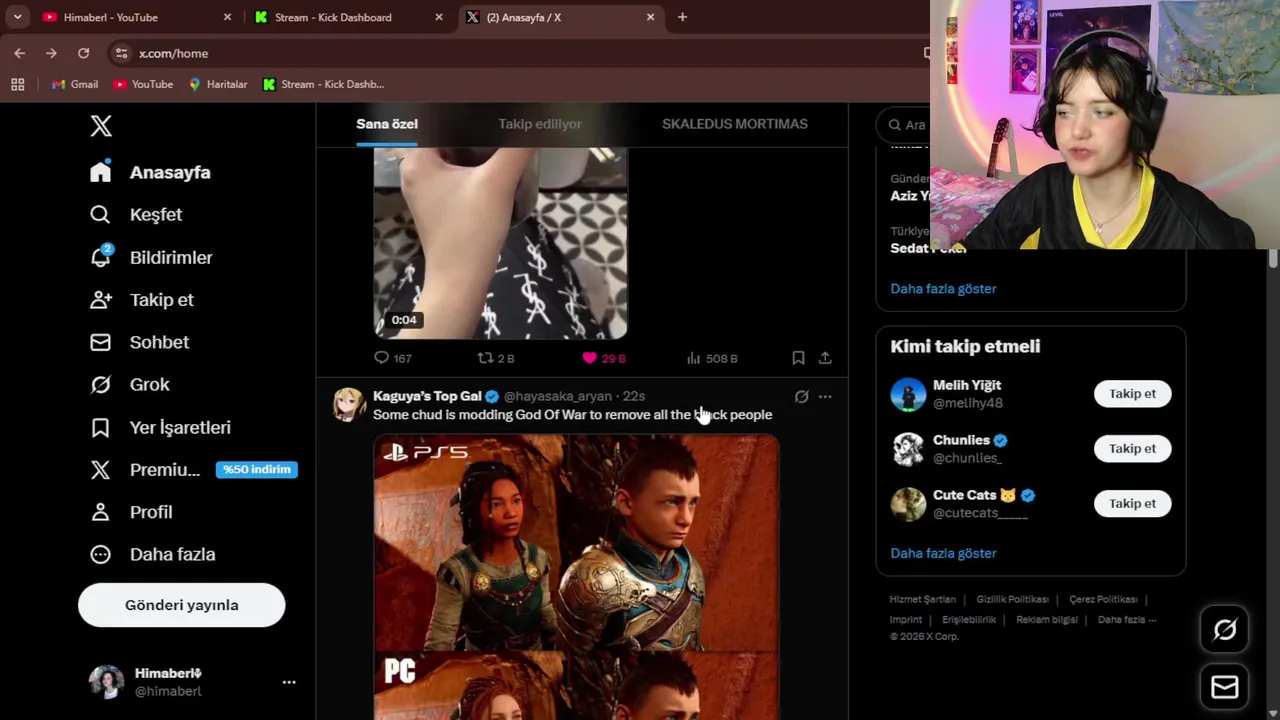Close the Kick Dashboard tab
Image resolution: width=1280 pixels, height=720 pixels.
(438, 17)
